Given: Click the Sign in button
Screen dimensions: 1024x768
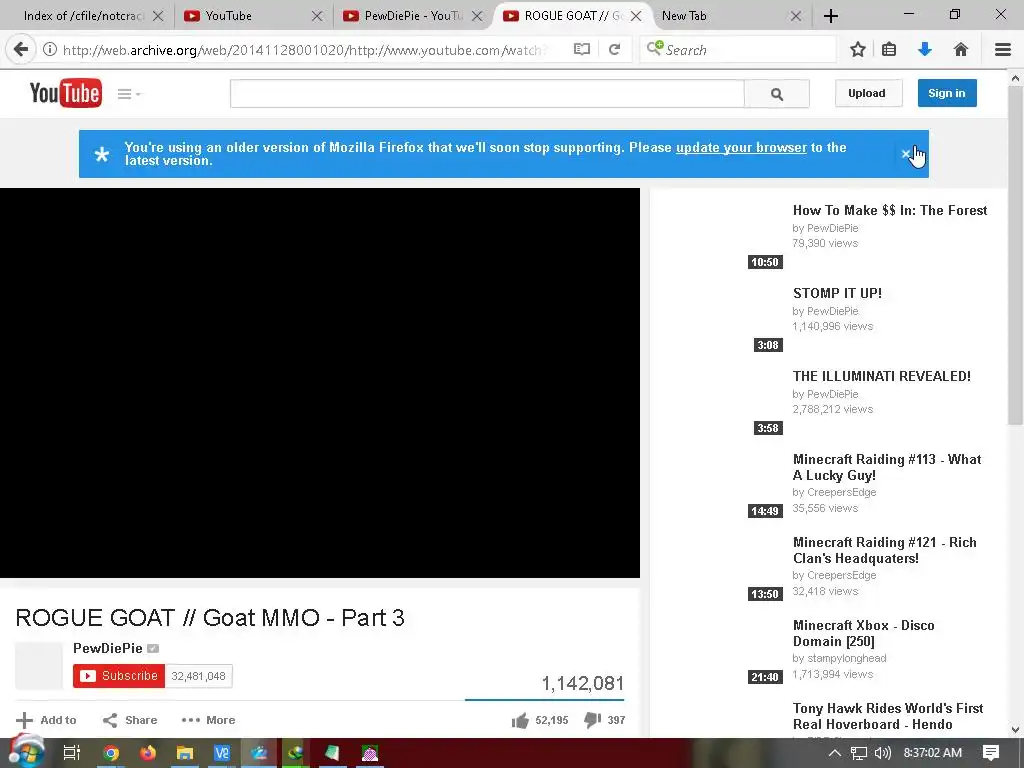Looking at the screenshot, I should click(947, 93).
